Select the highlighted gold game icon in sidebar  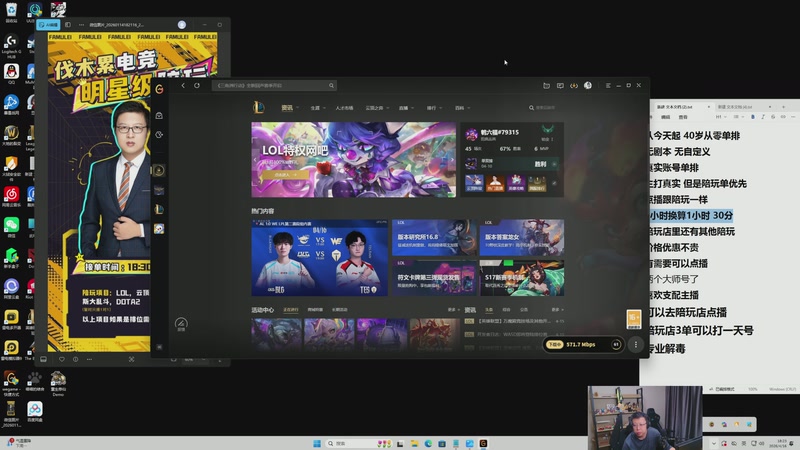pos(159,170)
